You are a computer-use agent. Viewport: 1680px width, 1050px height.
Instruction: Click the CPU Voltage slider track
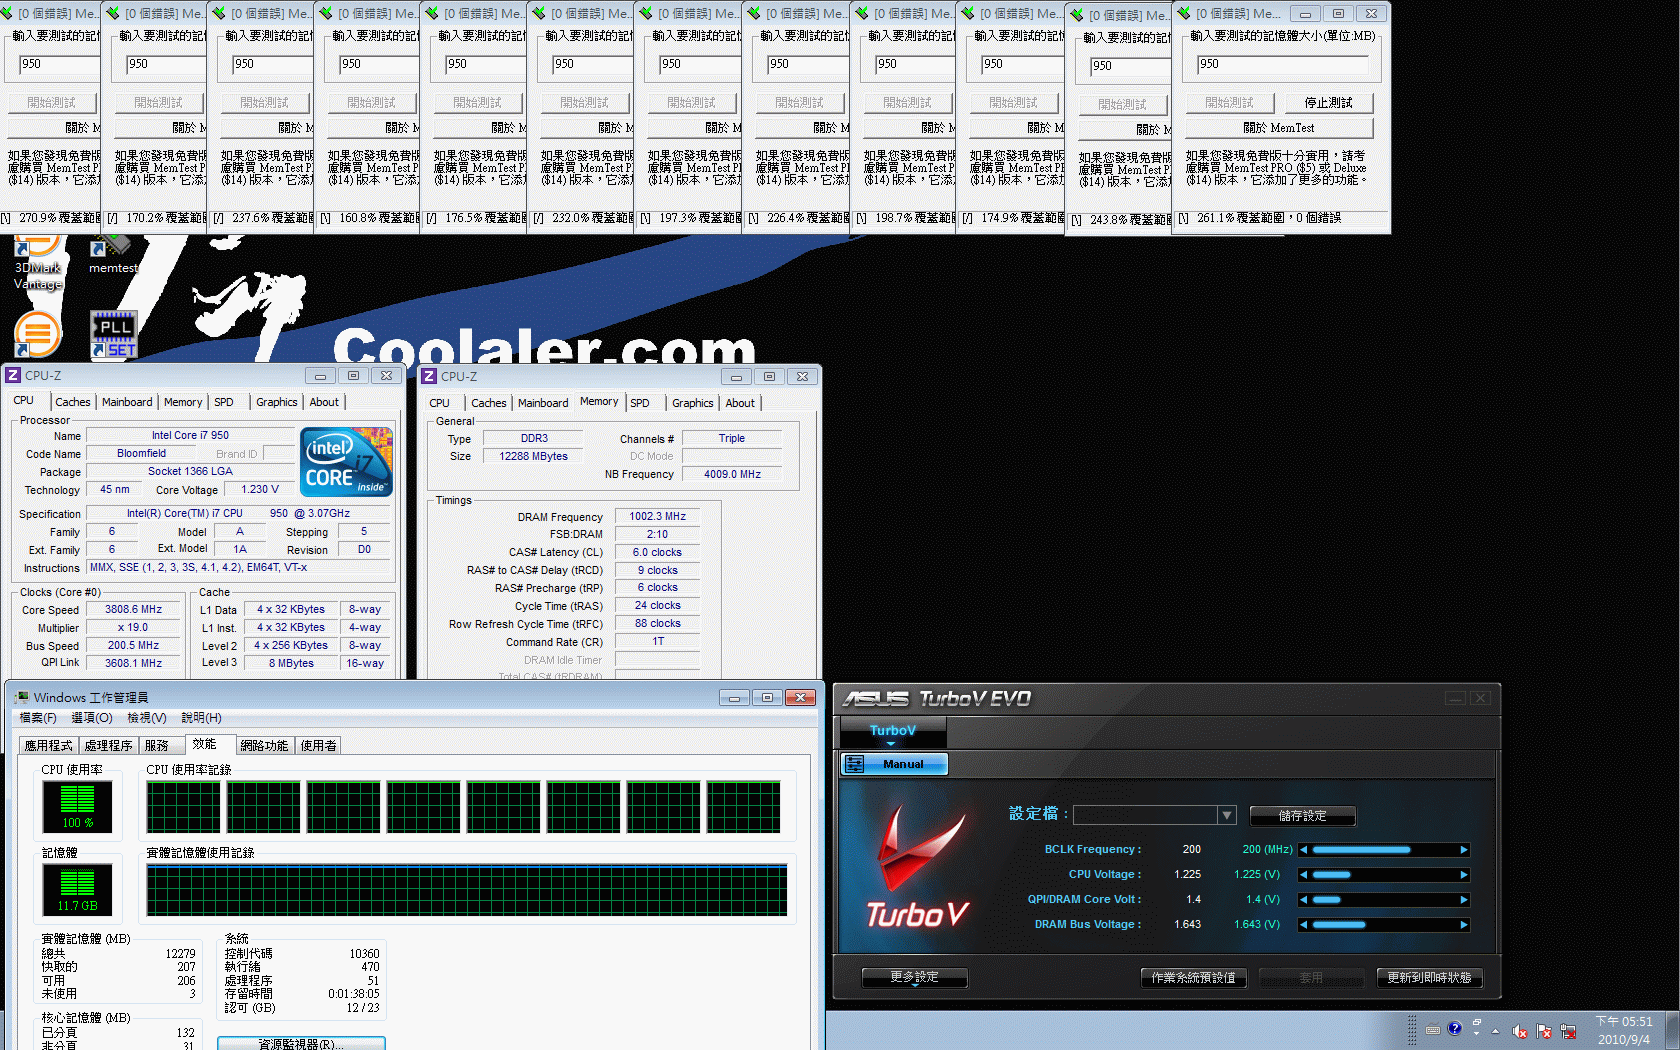pyautogui.click(x=1384, y=875)
